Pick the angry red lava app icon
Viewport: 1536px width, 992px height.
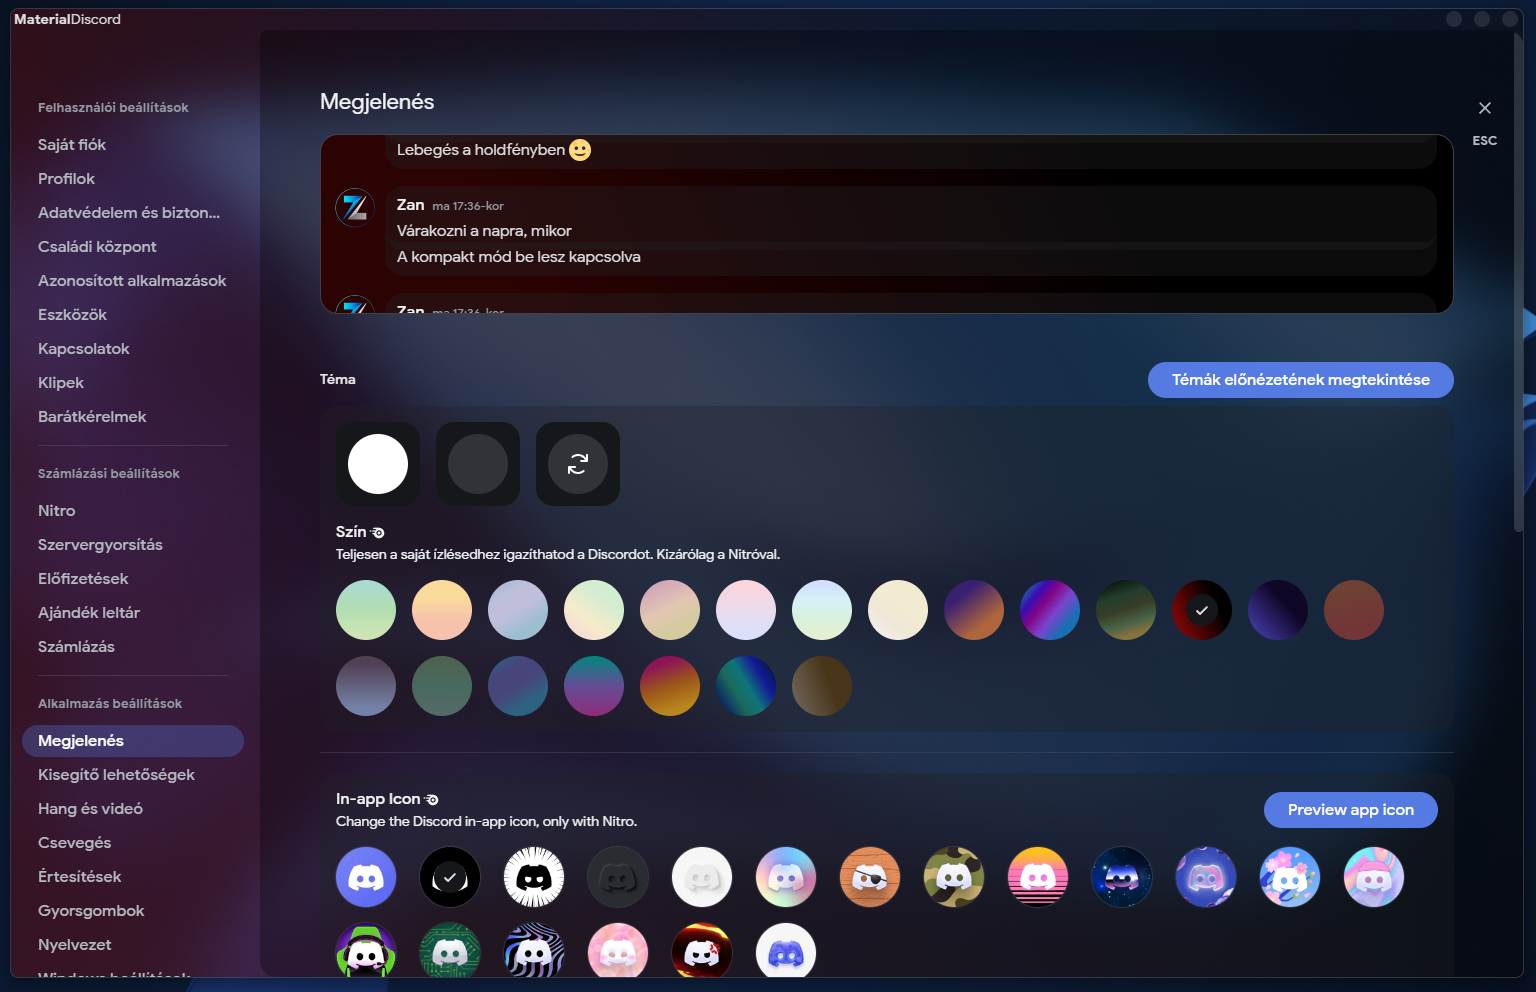702,951
